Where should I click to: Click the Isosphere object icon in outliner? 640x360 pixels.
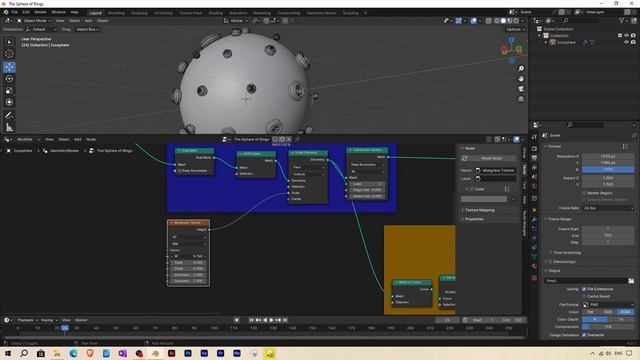pos(552,42)
